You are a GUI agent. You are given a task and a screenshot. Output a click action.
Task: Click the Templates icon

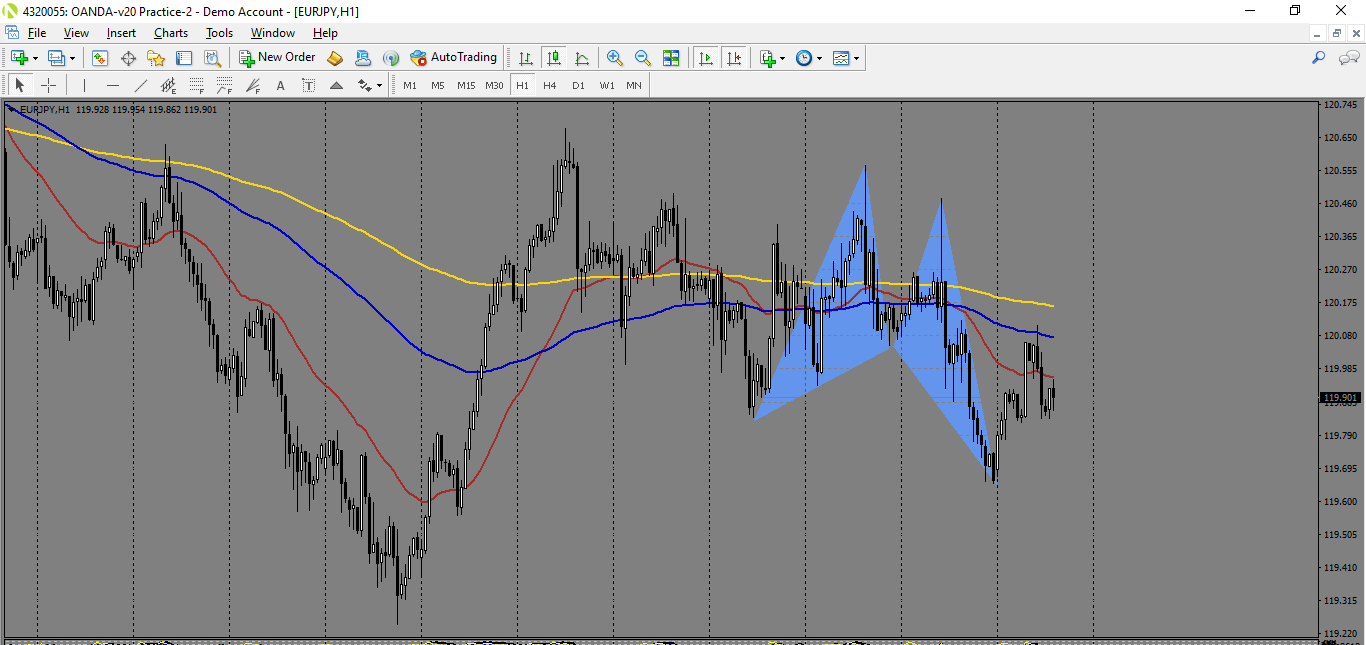(x=841, y=58)
